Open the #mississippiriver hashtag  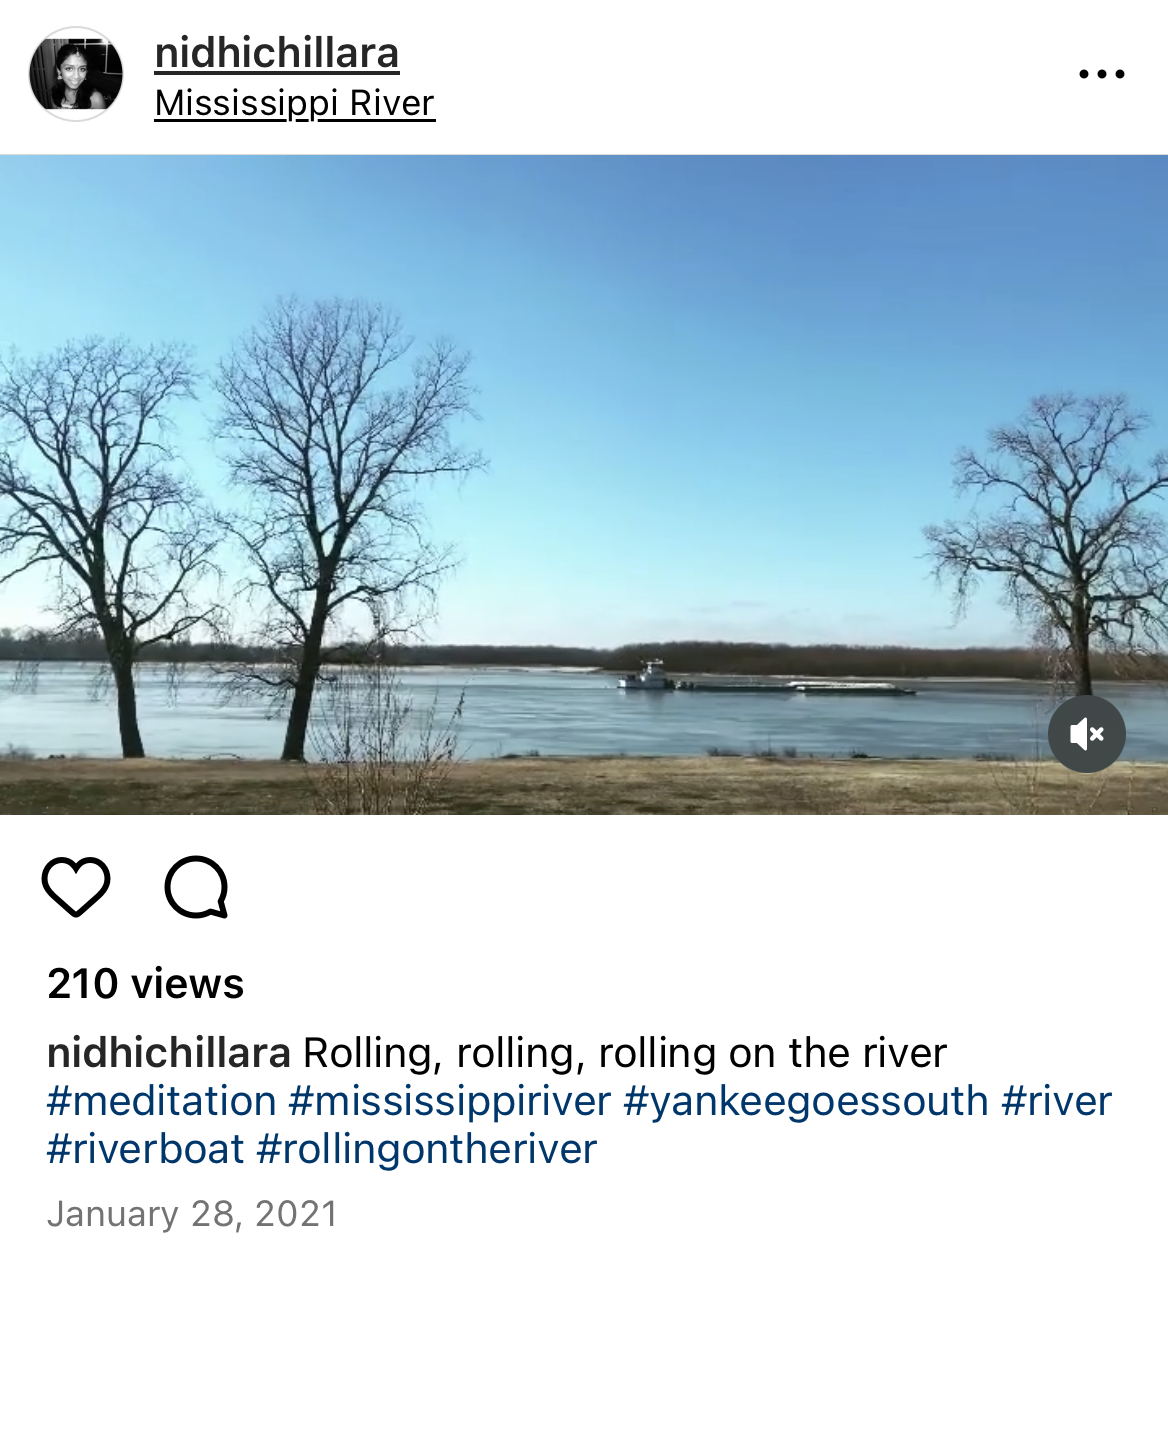450,1101
